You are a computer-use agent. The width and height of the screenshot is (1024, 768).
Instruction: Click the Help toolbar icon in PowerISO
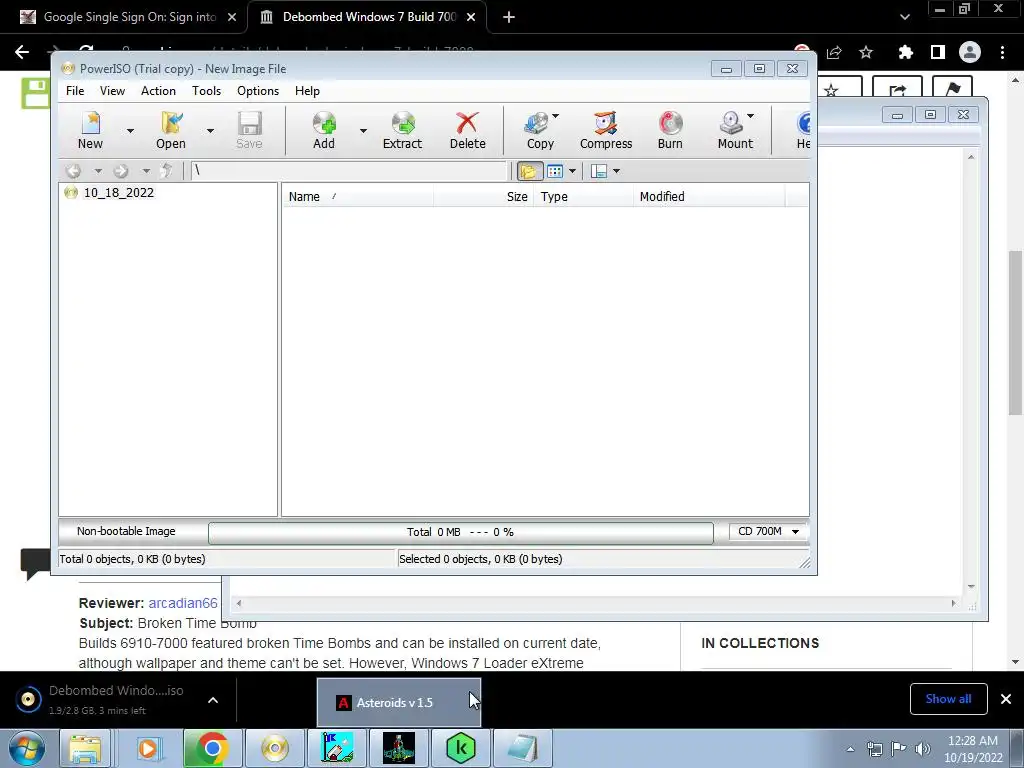coord(803,130)
